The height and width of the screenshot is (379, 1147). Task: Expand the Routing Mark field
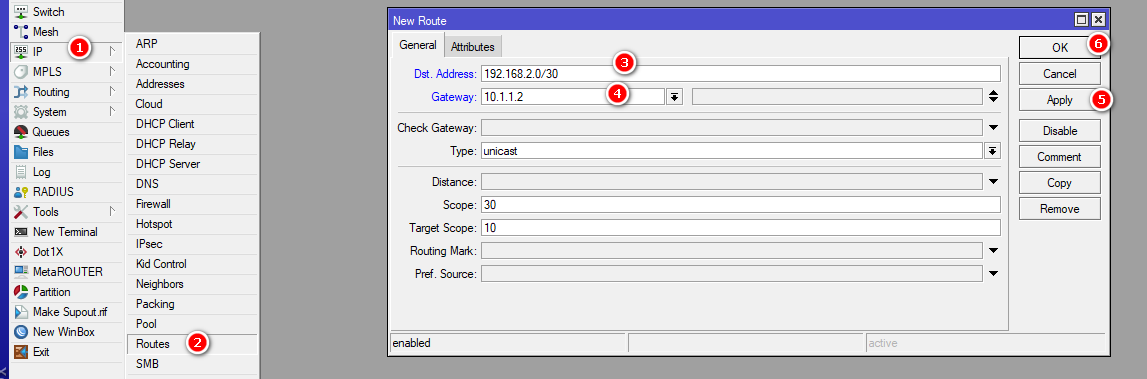coord(993,251)
